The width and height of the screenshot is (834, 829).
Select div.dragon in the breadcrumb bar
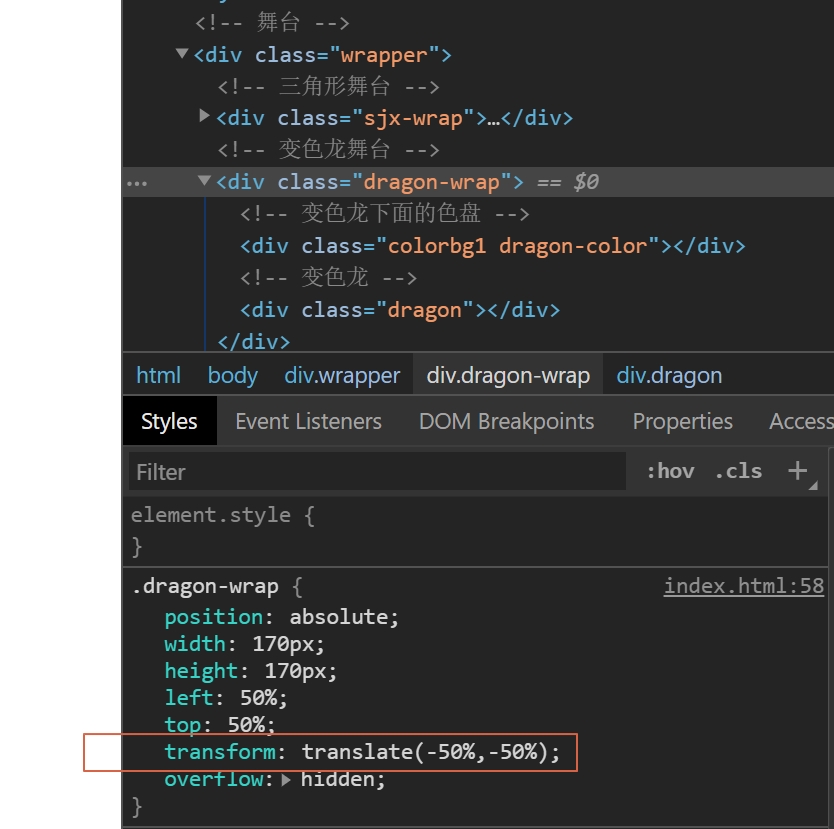669,375
